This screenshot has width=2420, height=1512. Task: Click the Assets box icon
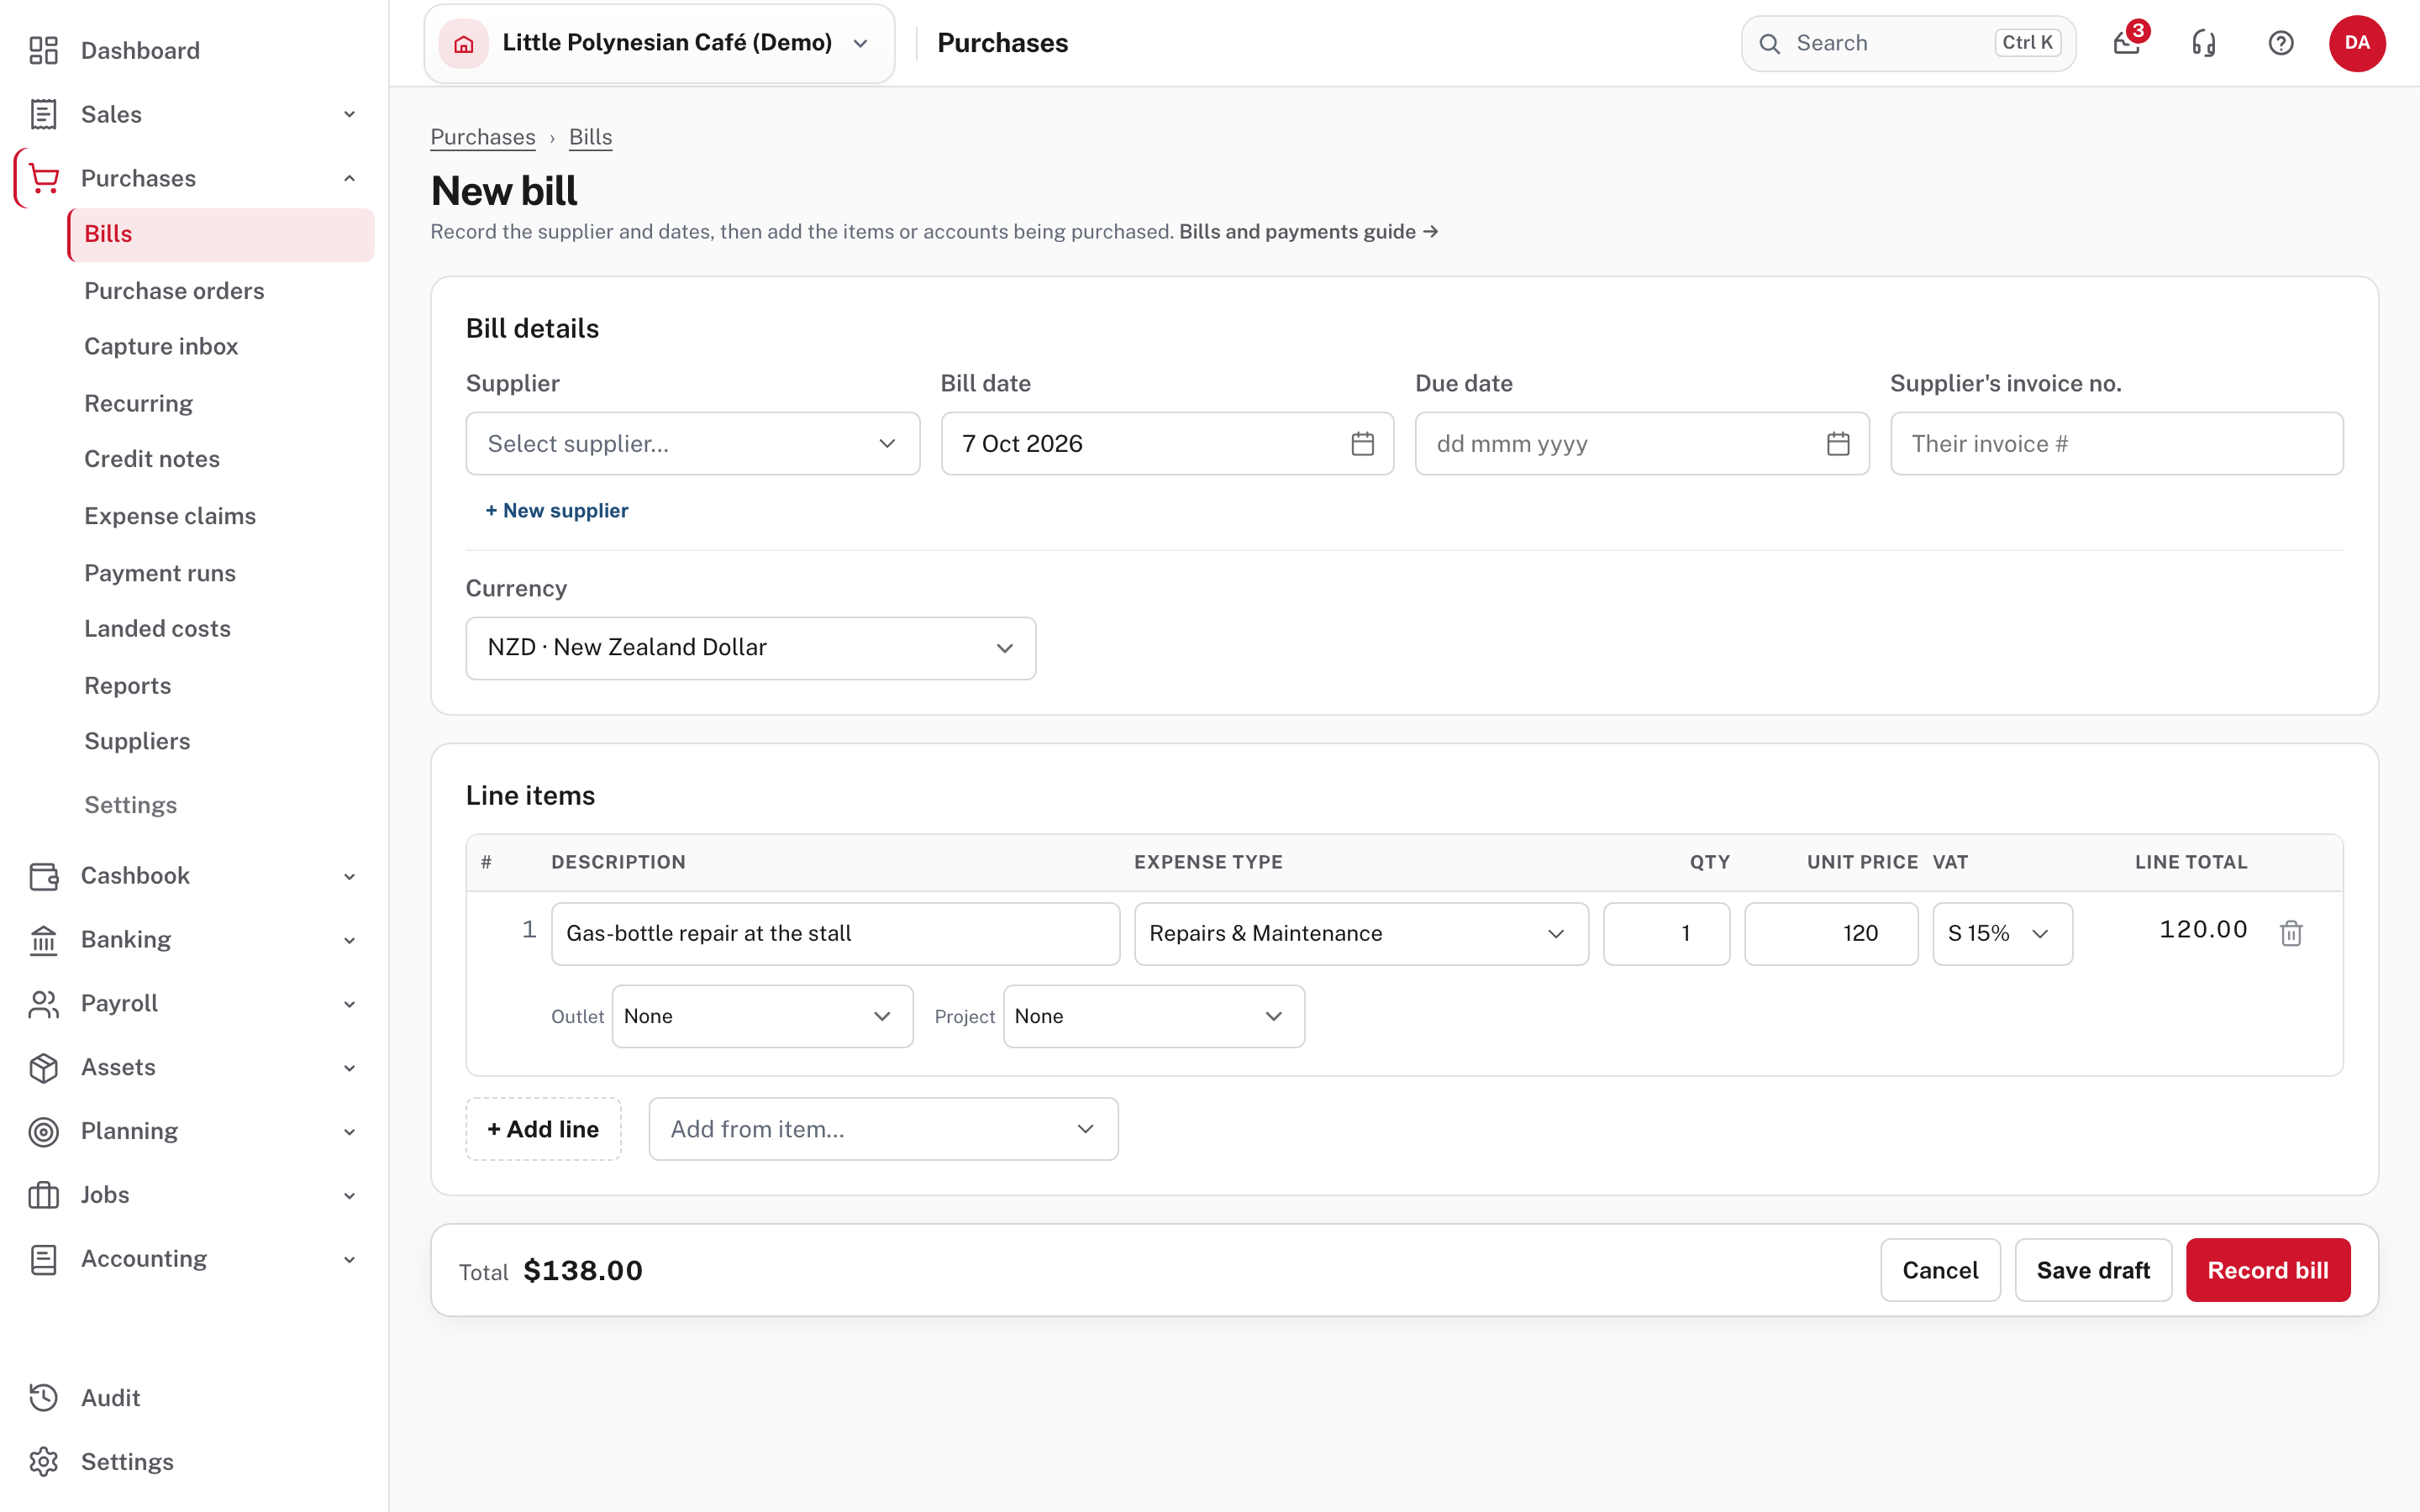(x=44, y=1067)
